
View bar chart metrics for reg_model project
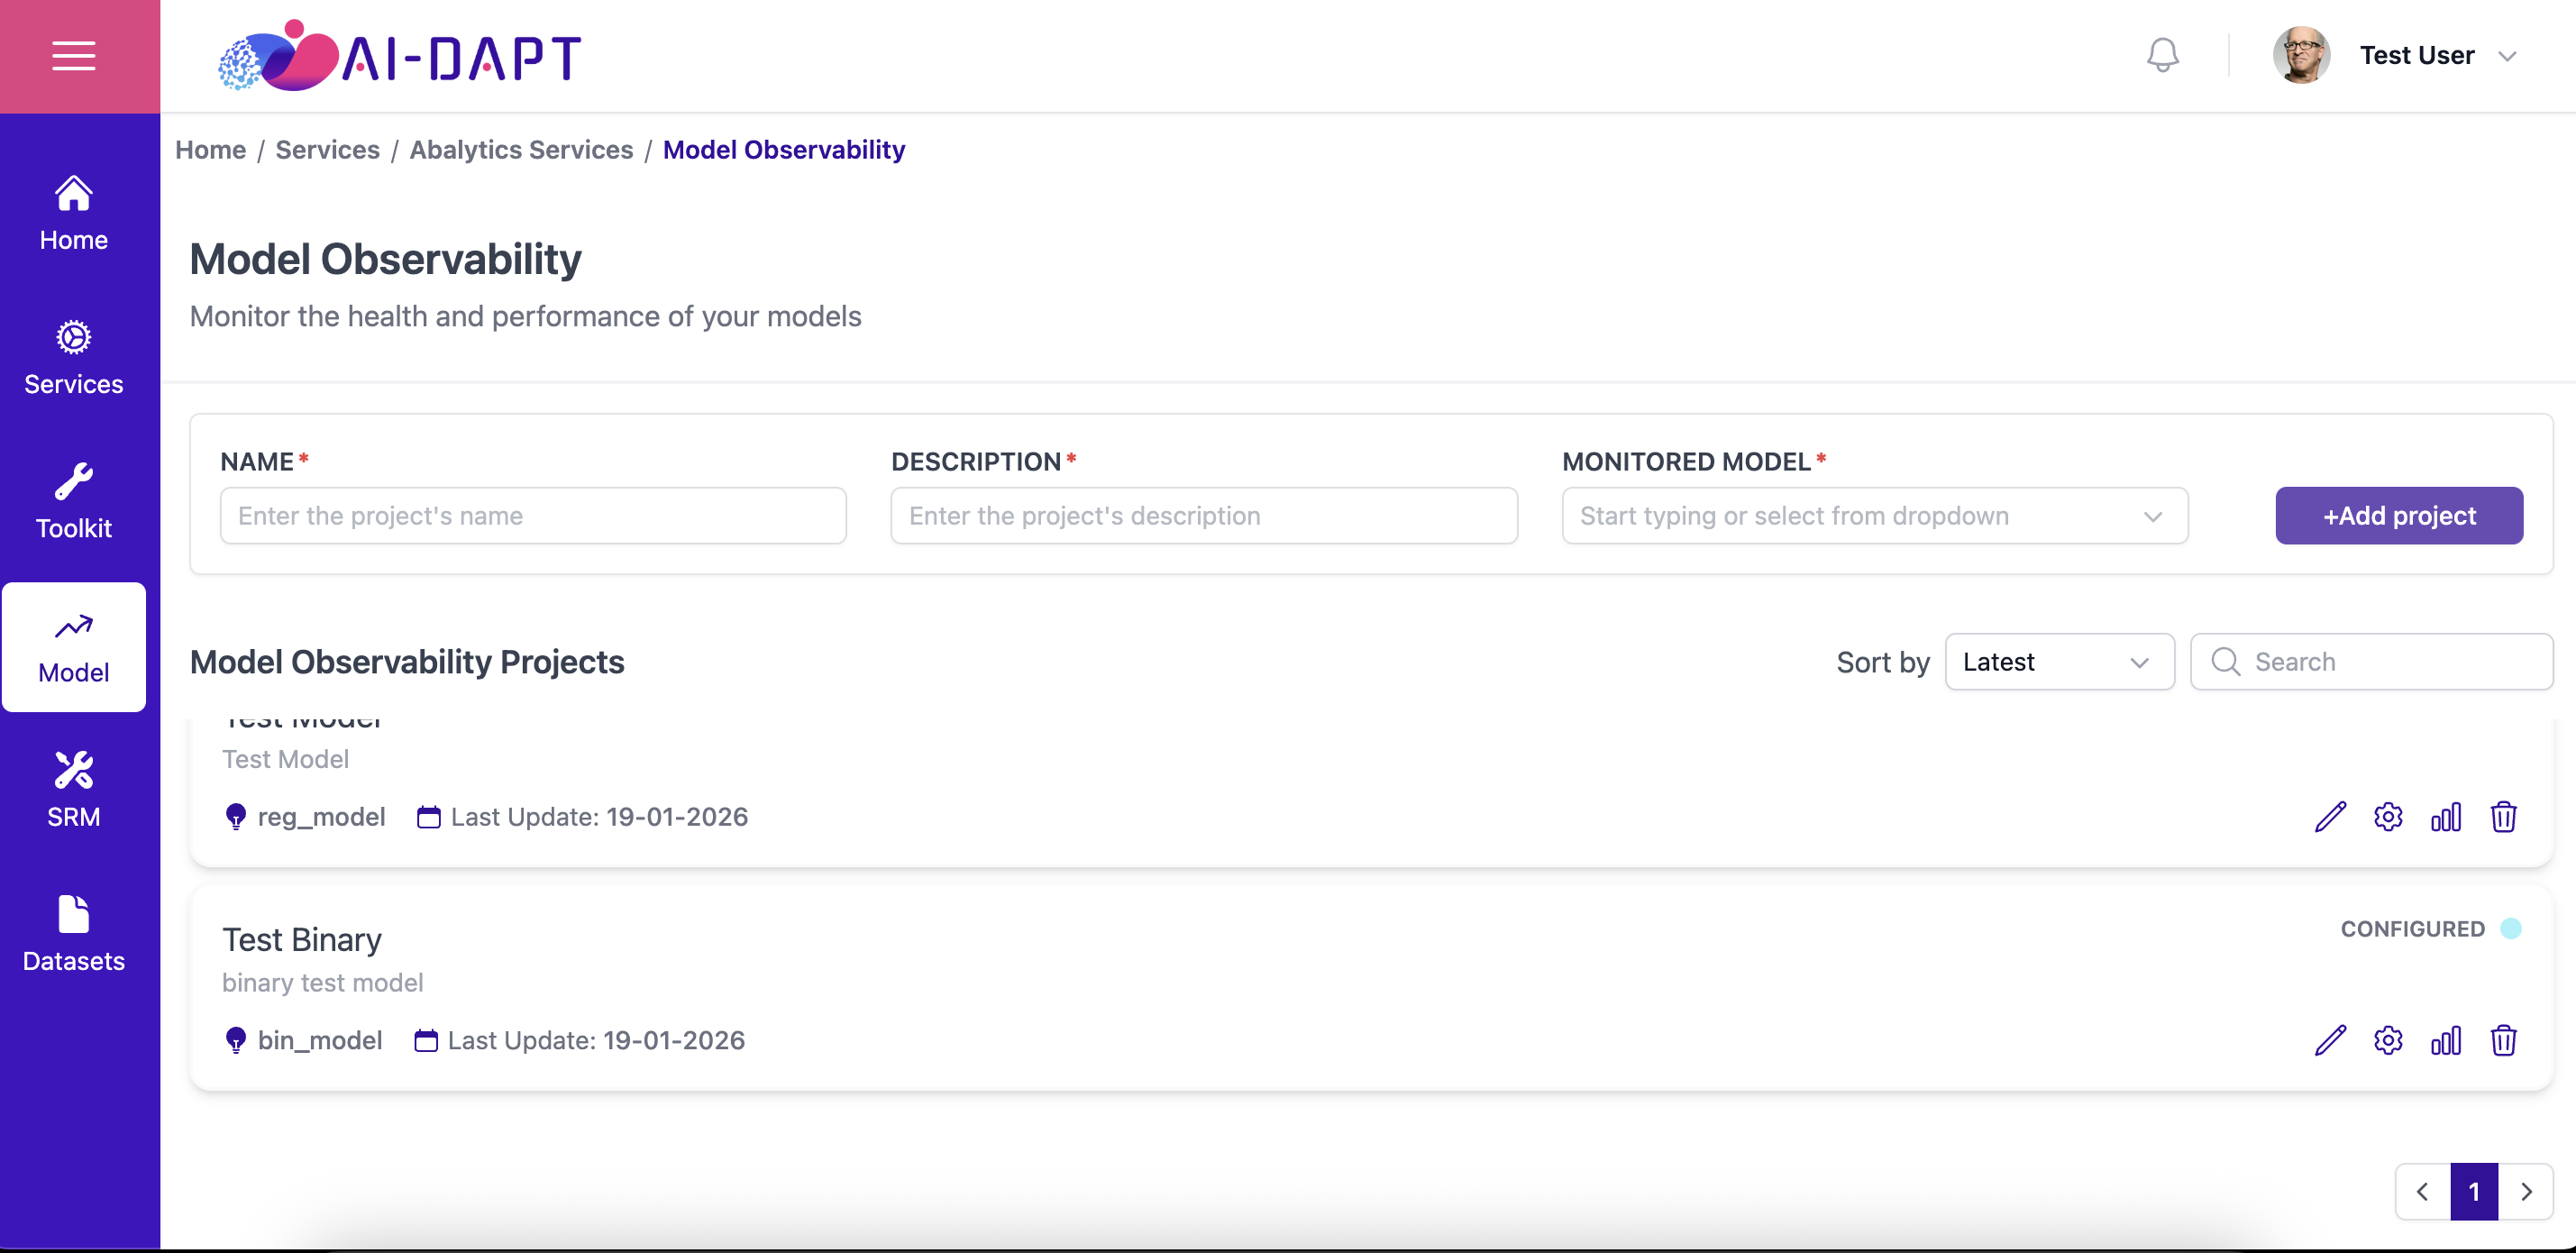(x=2446, y=817)
